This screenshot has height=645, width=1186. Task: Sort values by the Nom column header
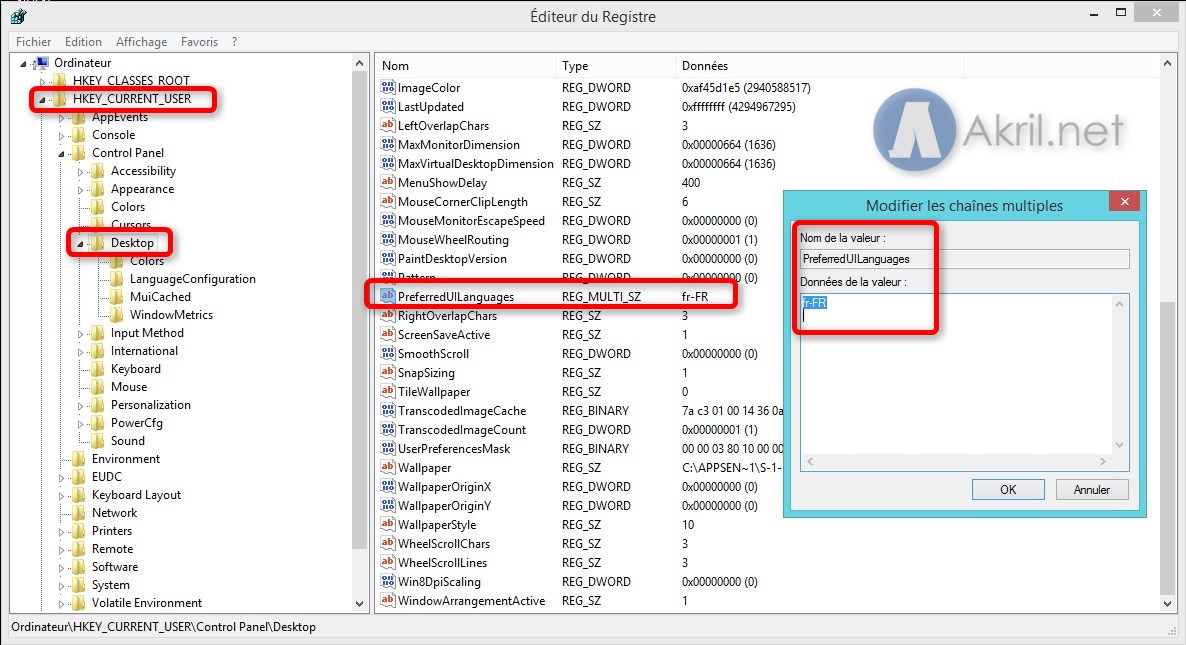466,66
